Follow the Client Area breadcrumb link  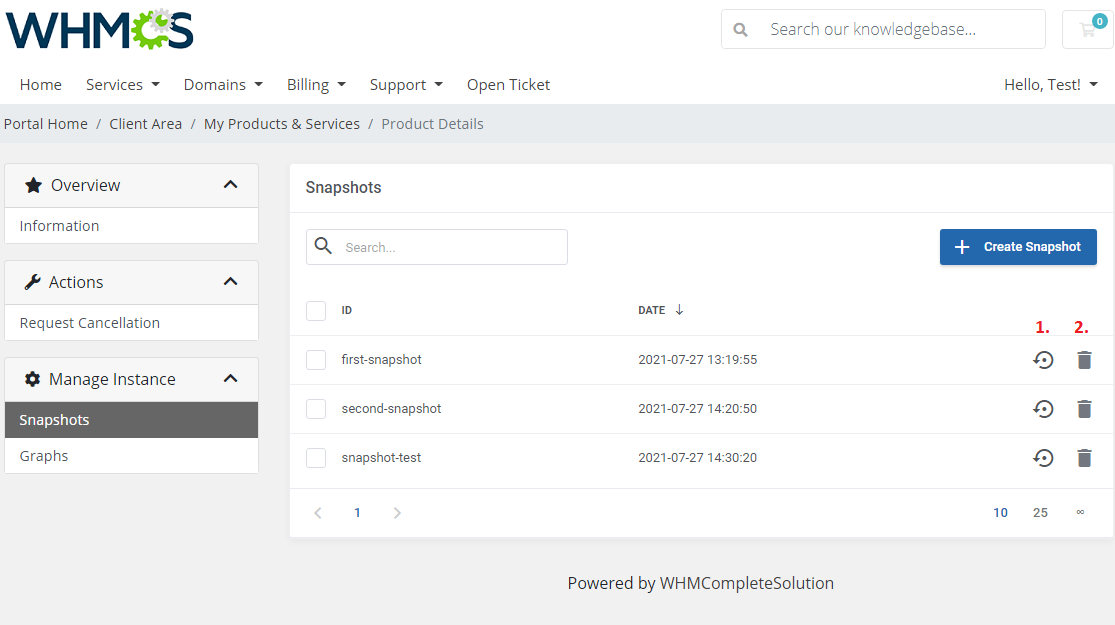146,124
